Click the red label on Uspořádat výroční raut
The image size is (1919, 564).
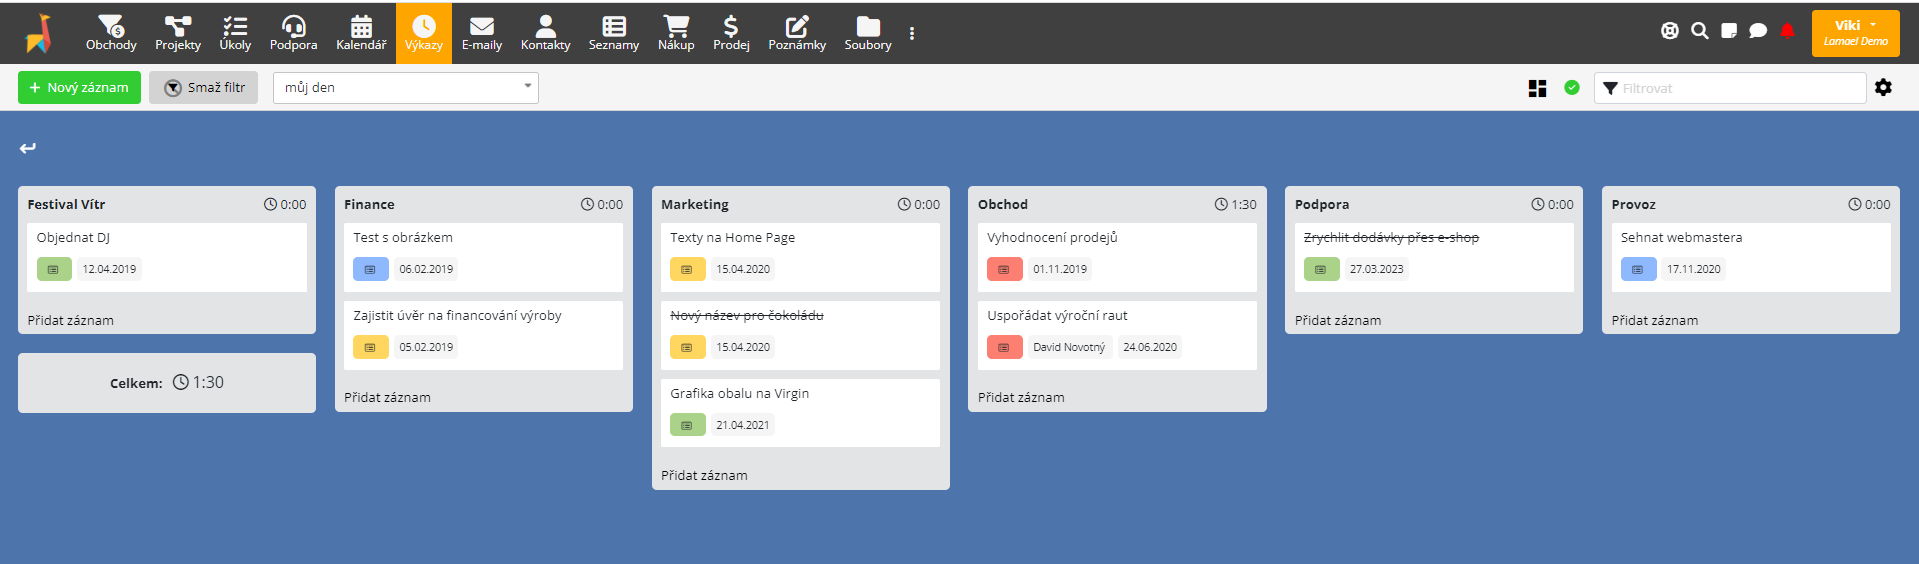click(1005, 347)
